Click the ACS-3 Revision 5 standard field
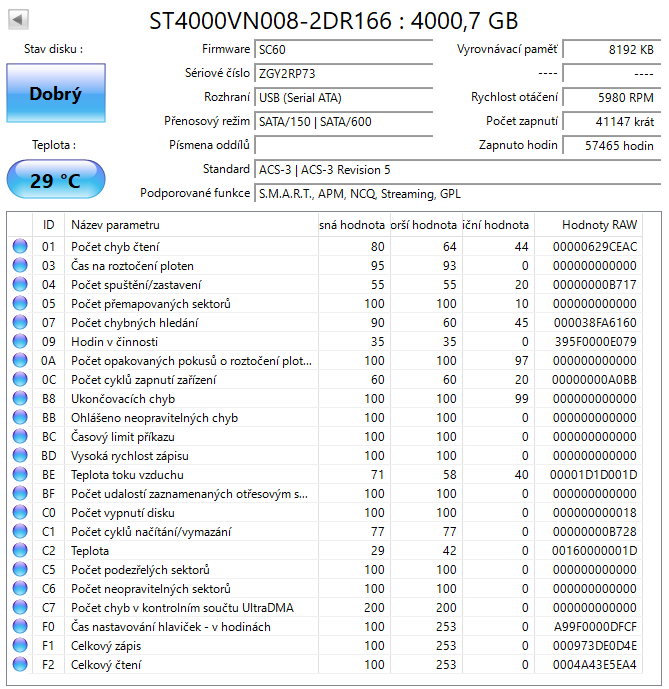669x689 pixels. click(x=458, y=170)
